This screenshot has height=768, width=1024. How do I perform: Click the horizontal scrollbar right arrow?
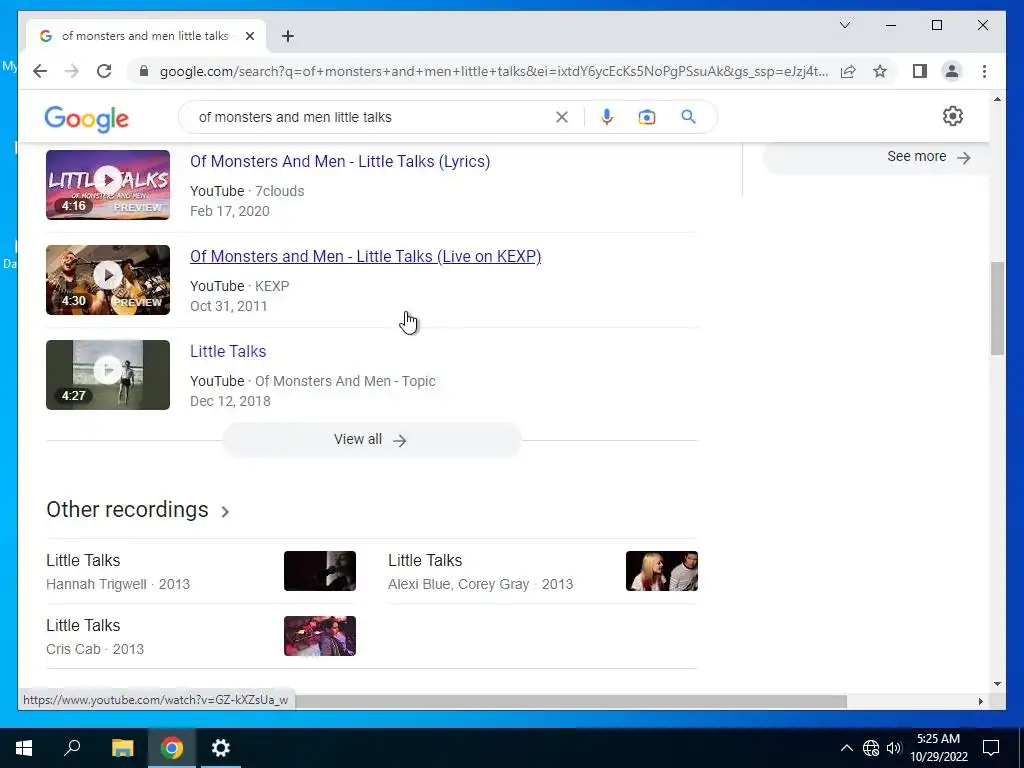click(980, 701)
